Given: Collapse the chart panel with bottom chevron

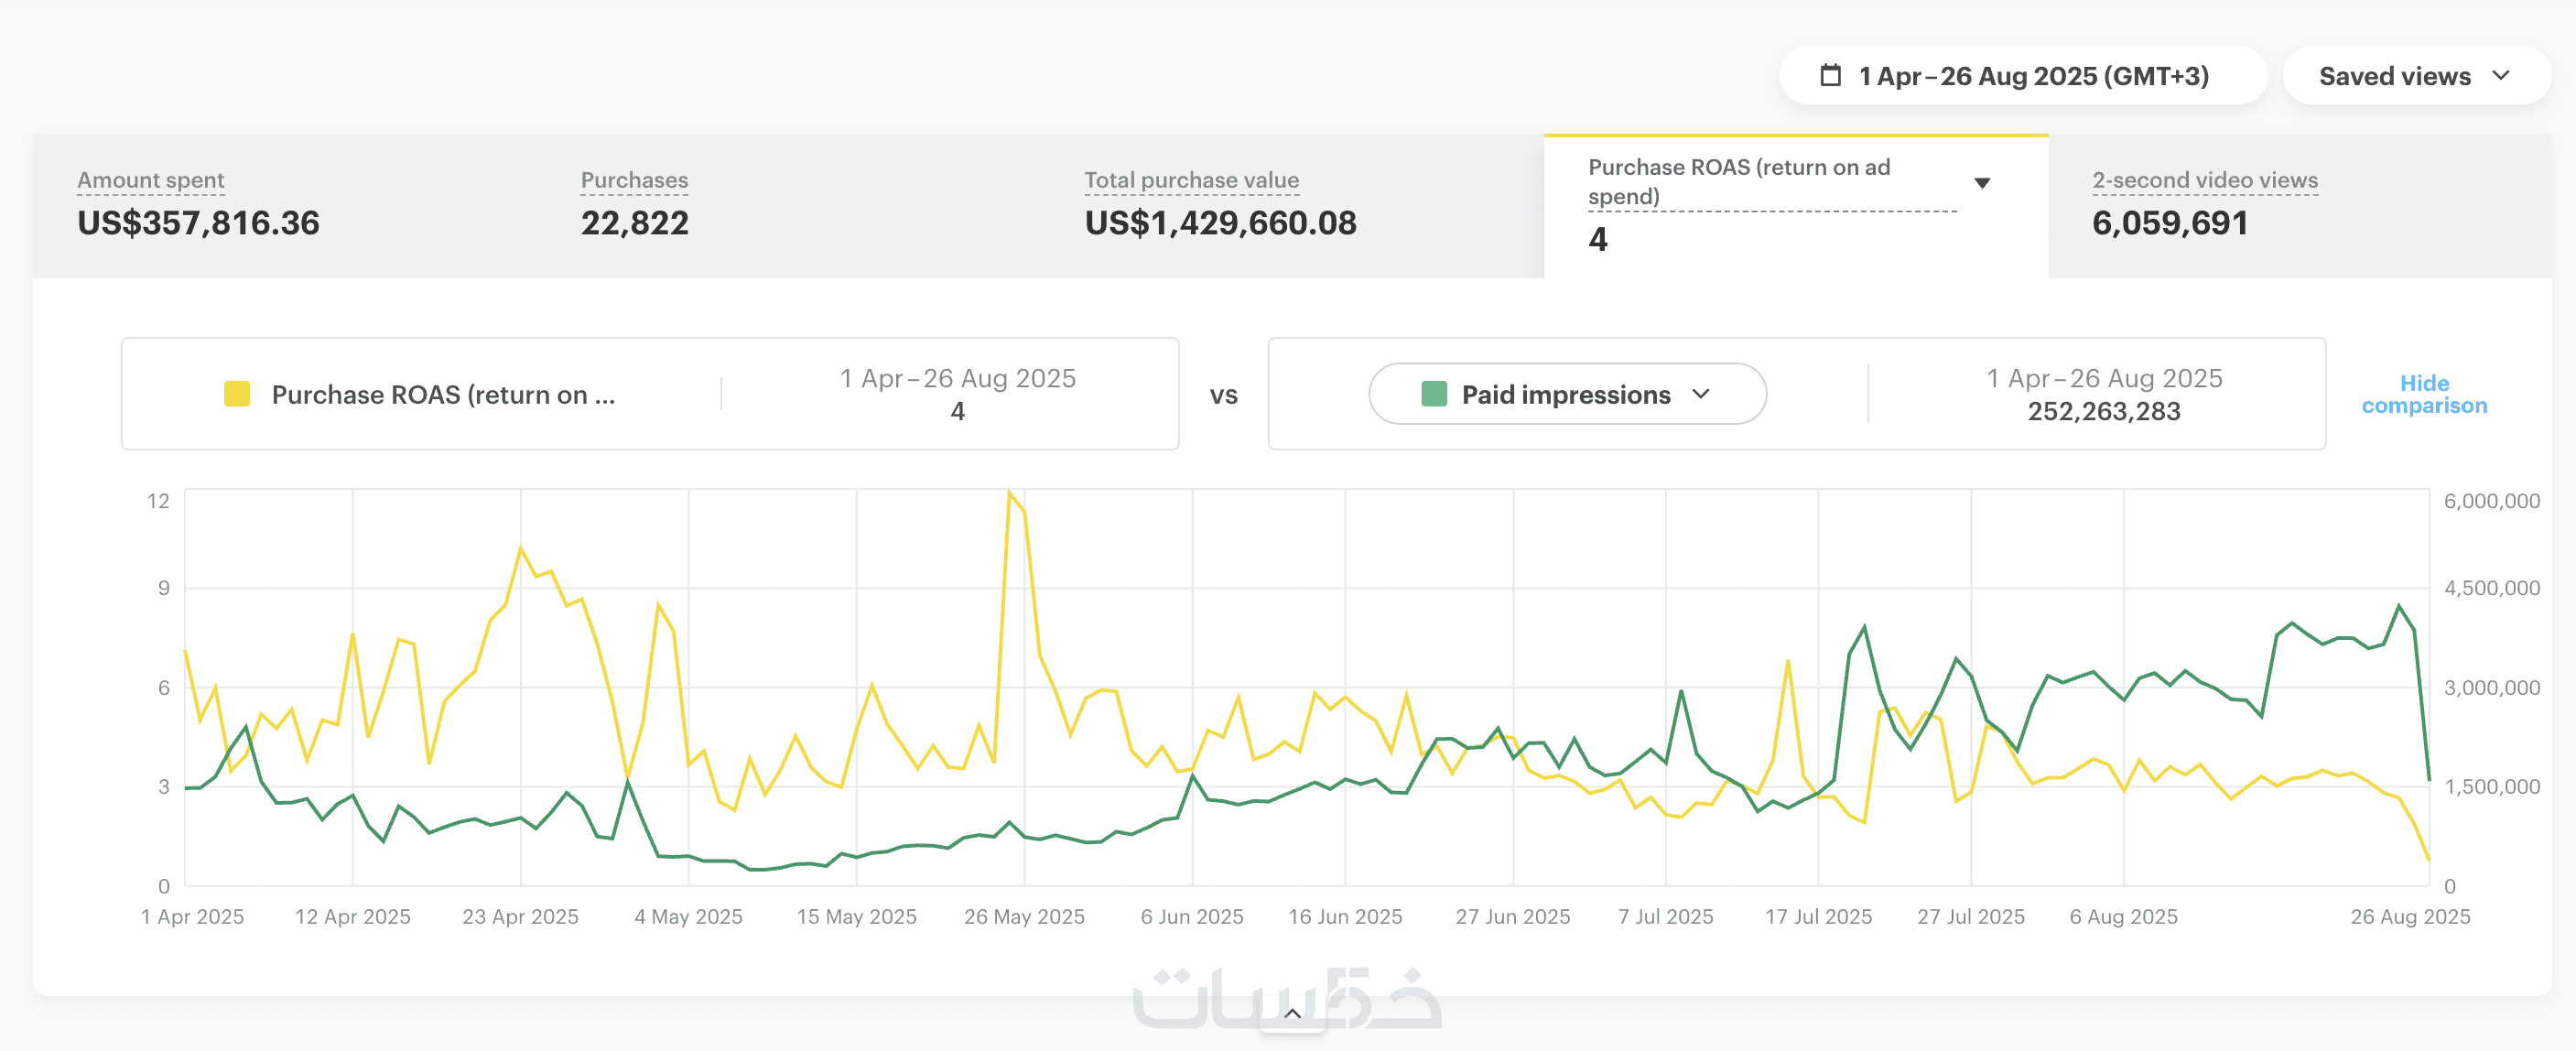Looking at the screenshot, I should coord(1291,1014).
